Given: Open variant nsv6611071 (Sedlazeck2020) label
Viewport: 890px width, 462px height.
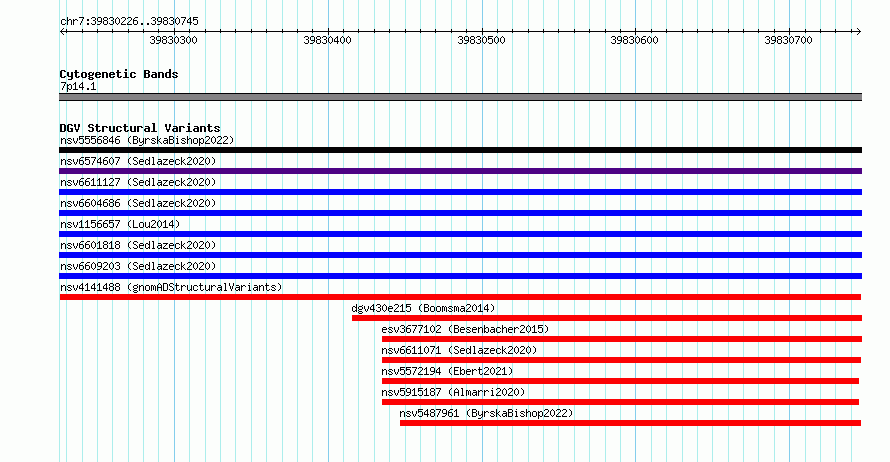Looking at the screenshot, I should click(x=459, y=350).
